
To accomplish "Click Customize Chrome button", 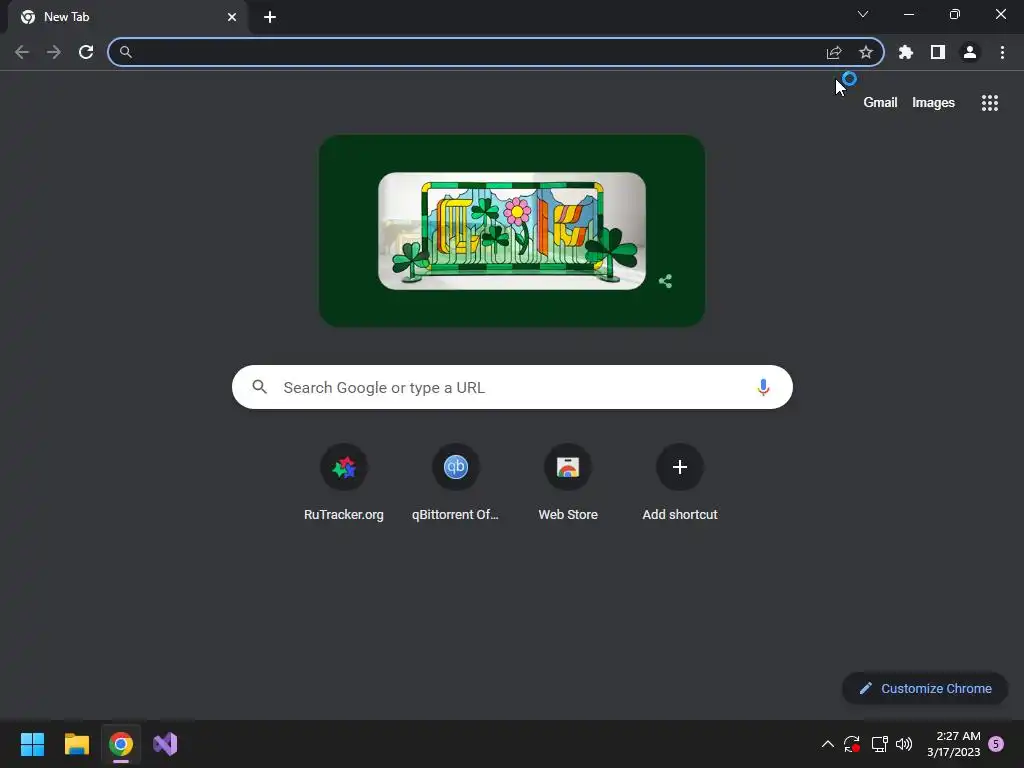I will pos(925,688).
